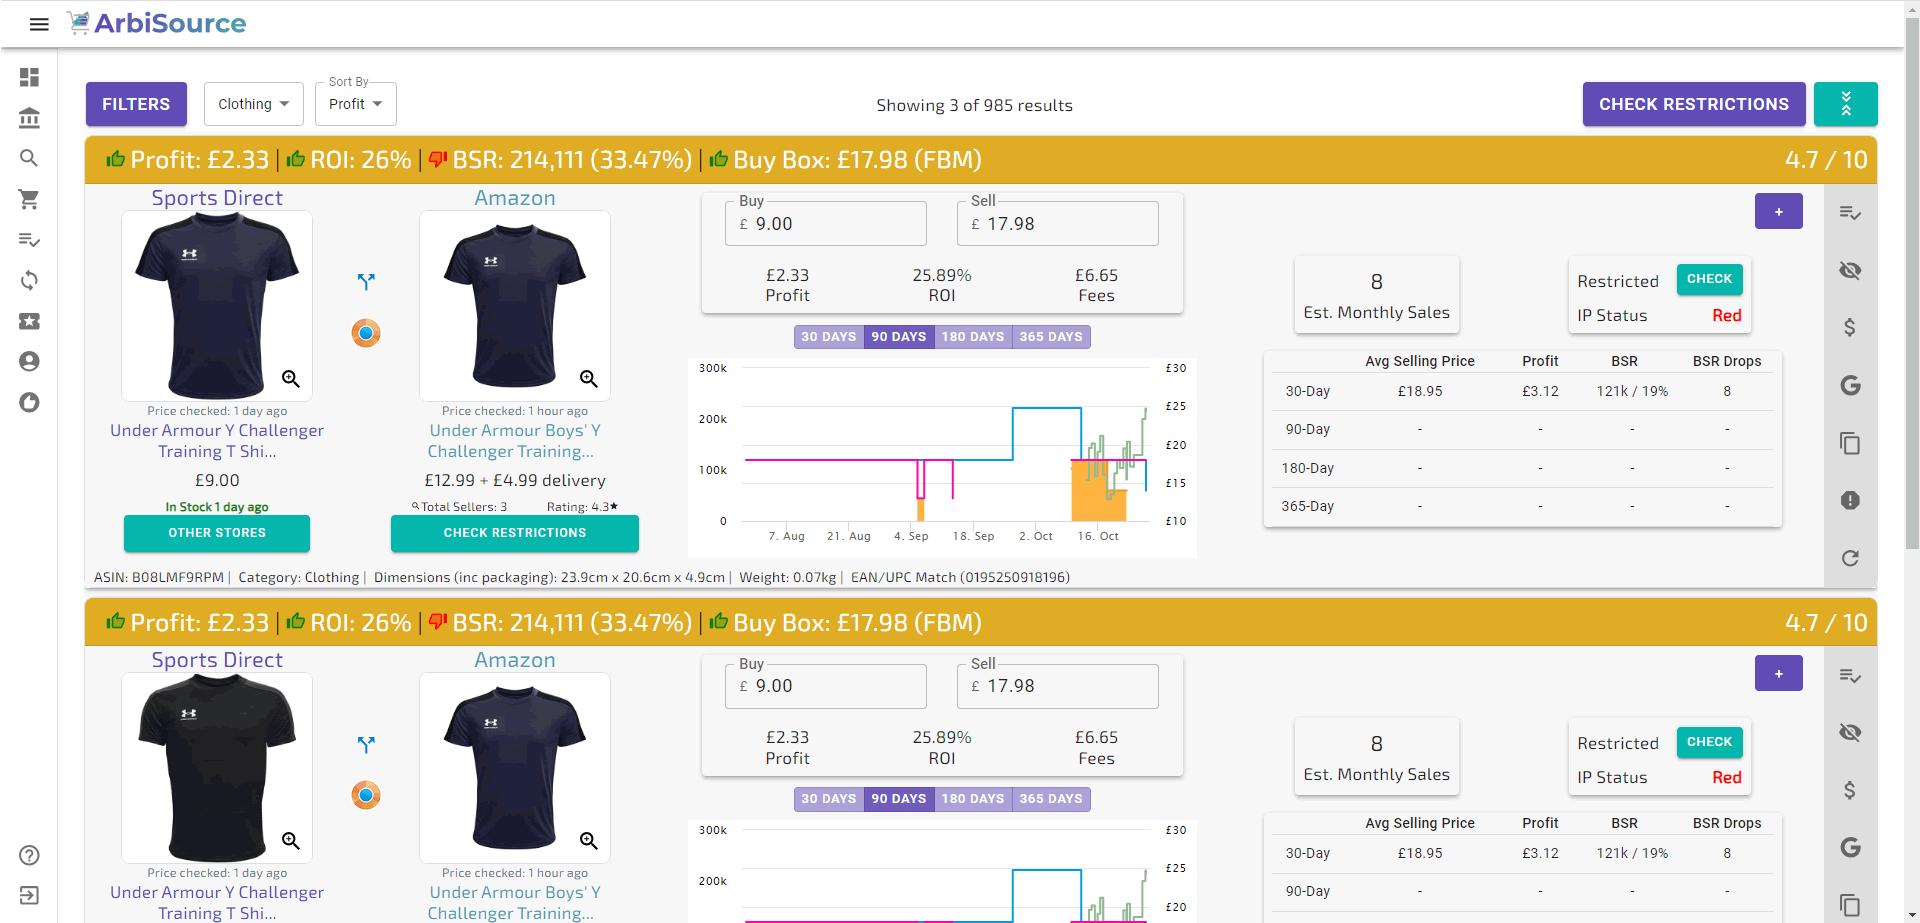Zoom the first Amazon product image
The height and width of the screenshot is (923, 1920).
(x=589, y=379)
